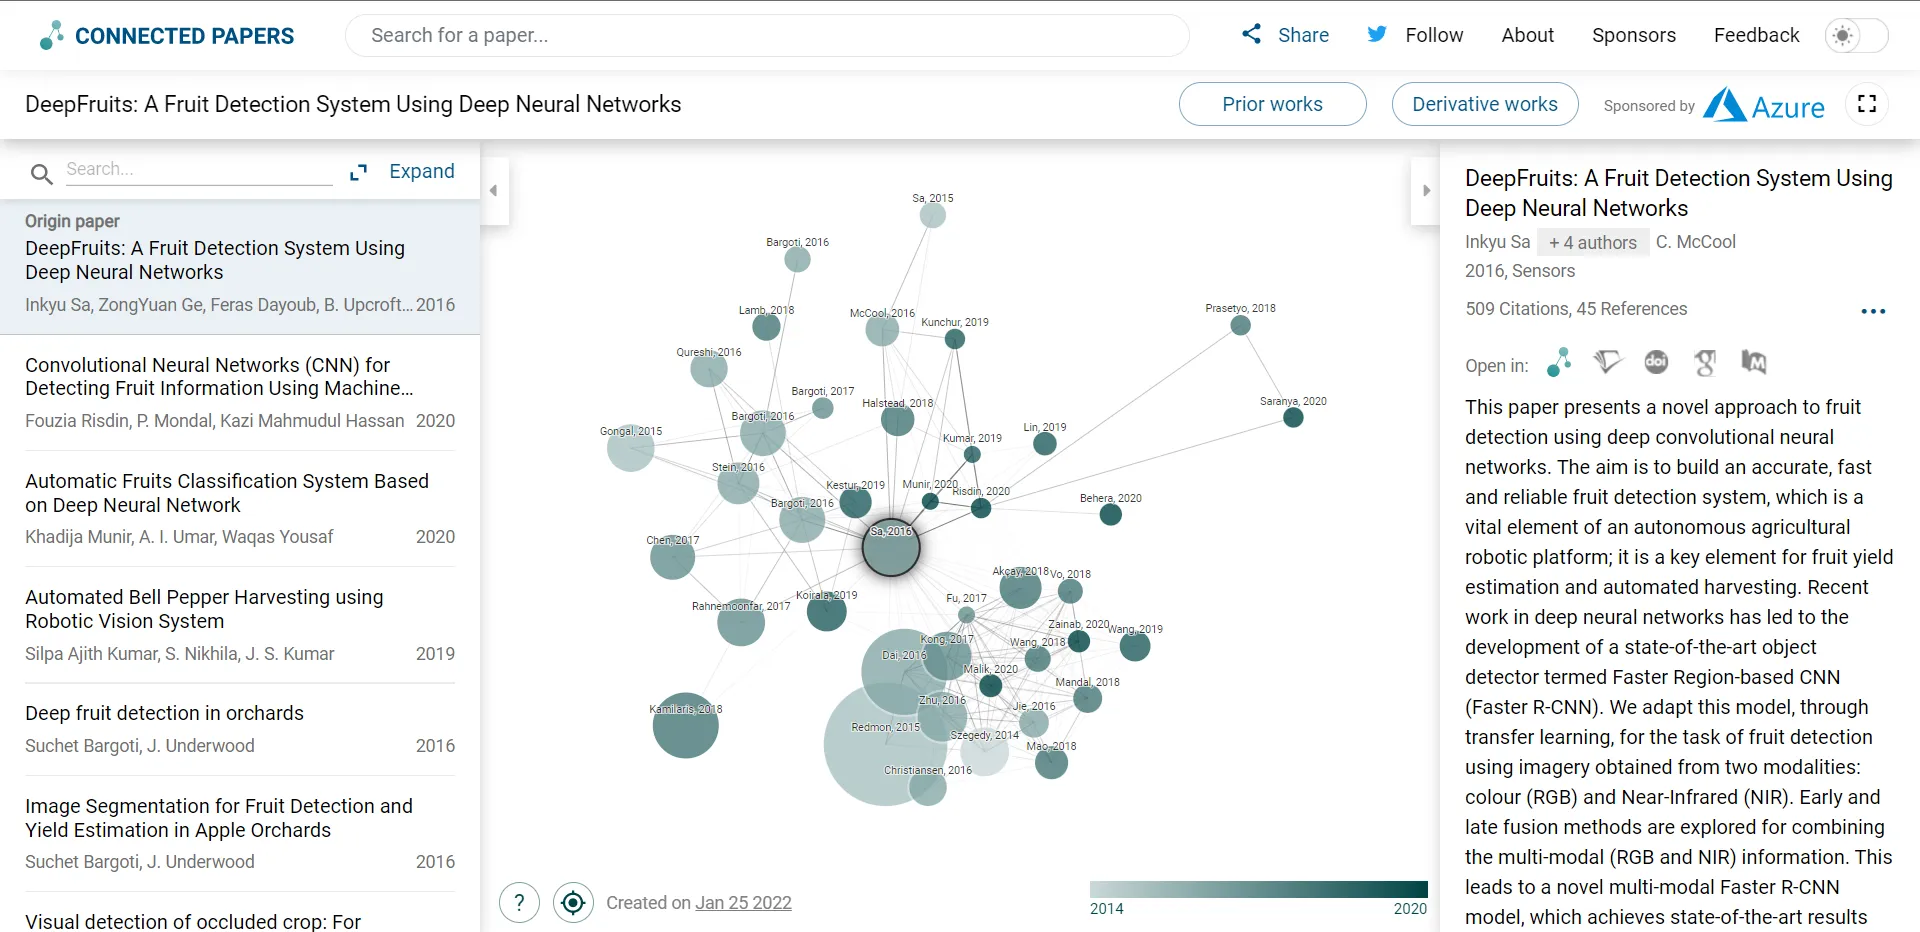
Task: Open the help question mark icon
Action: [519, 902]
